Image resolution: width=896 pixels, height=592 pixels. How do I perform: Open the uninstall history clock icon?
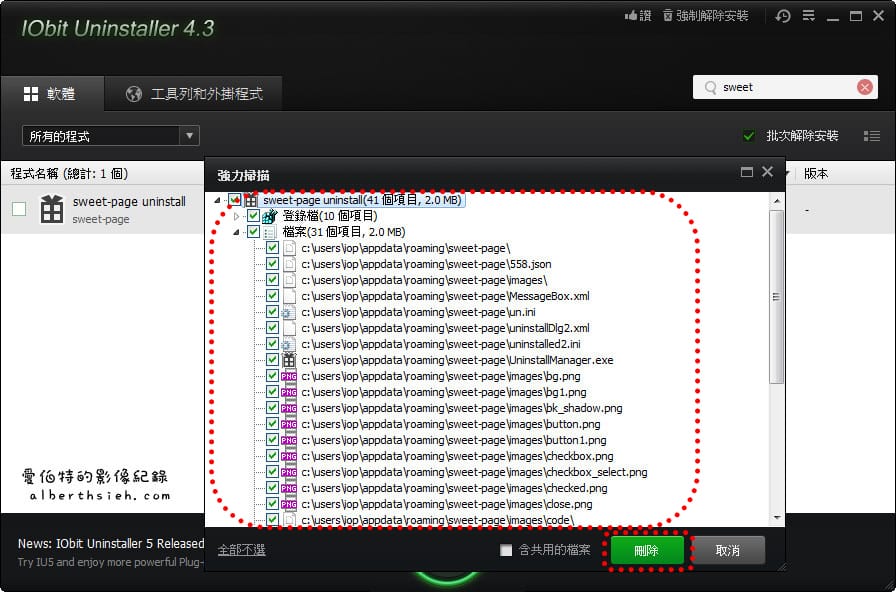pyautogui.click(x=783, y=16)
